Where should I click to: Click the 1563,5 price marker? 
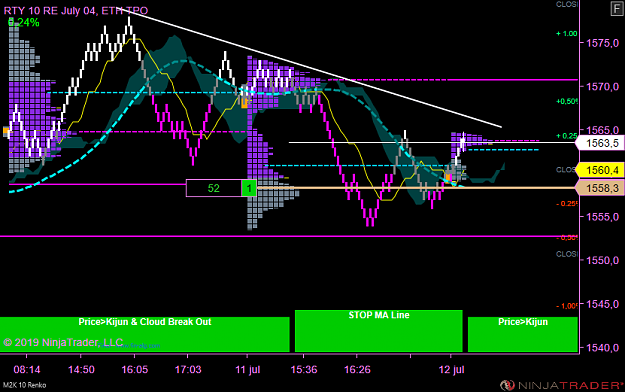point(601,143)
